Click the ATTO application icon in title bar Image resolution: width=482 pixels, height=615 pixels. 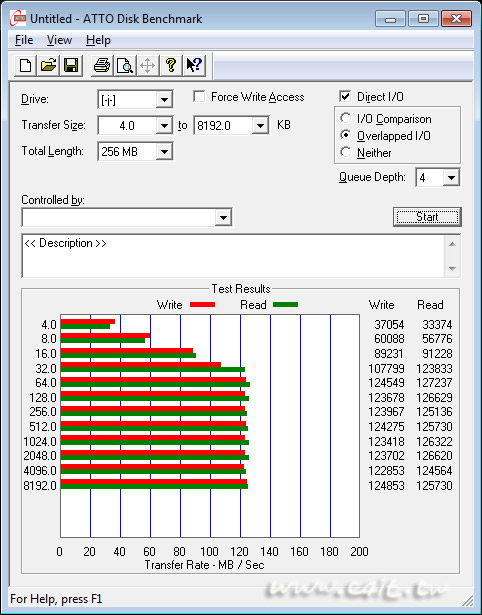18,18
